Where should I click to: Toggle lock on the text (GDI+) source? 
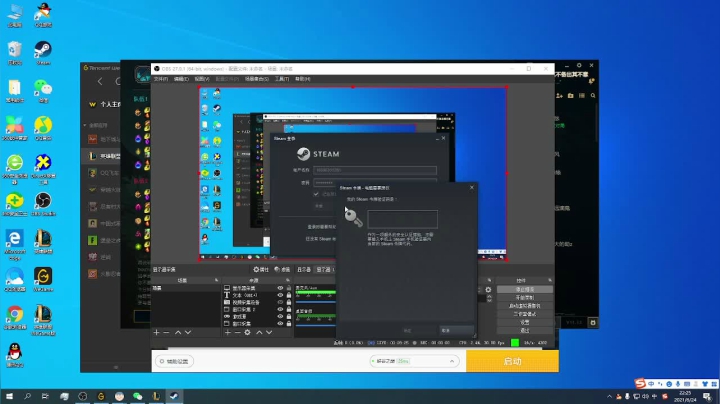pos(289,295)
